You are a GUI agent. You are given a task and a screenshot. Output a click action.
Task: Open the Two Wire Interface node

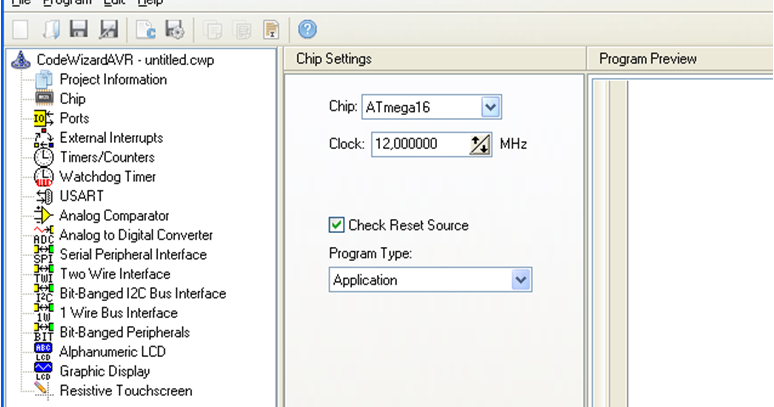[x=115, y=274]
